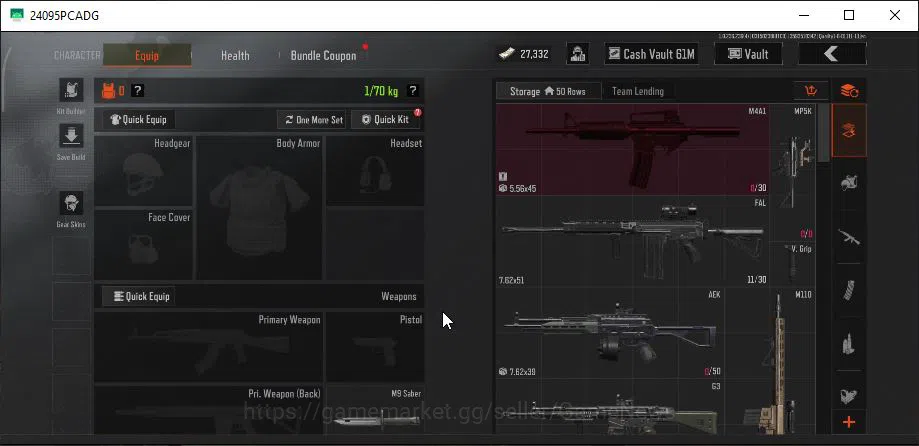Select the empty Body Armor slot
The image size is (919, 446).
[259, 208]
